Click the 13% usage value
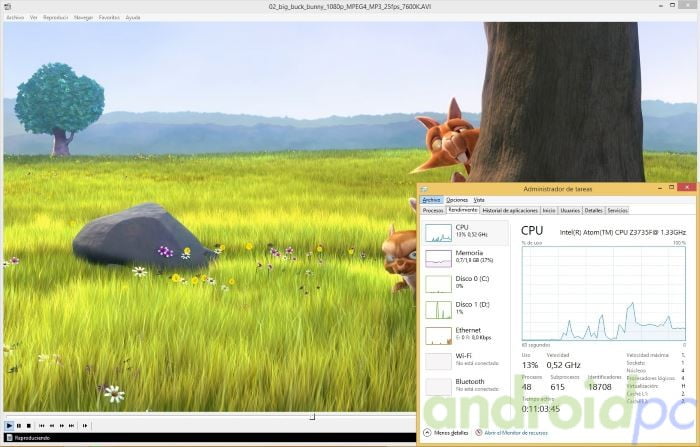This screenshot has width=700, height=447. click(530, 365)
